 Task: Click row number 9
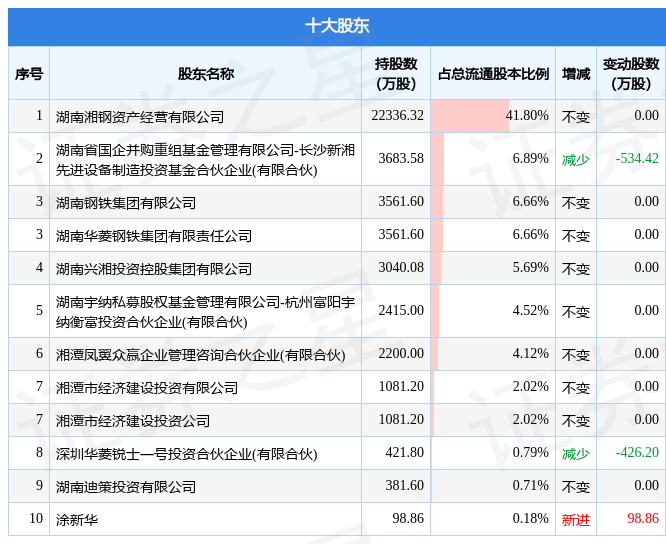(40, 485)
